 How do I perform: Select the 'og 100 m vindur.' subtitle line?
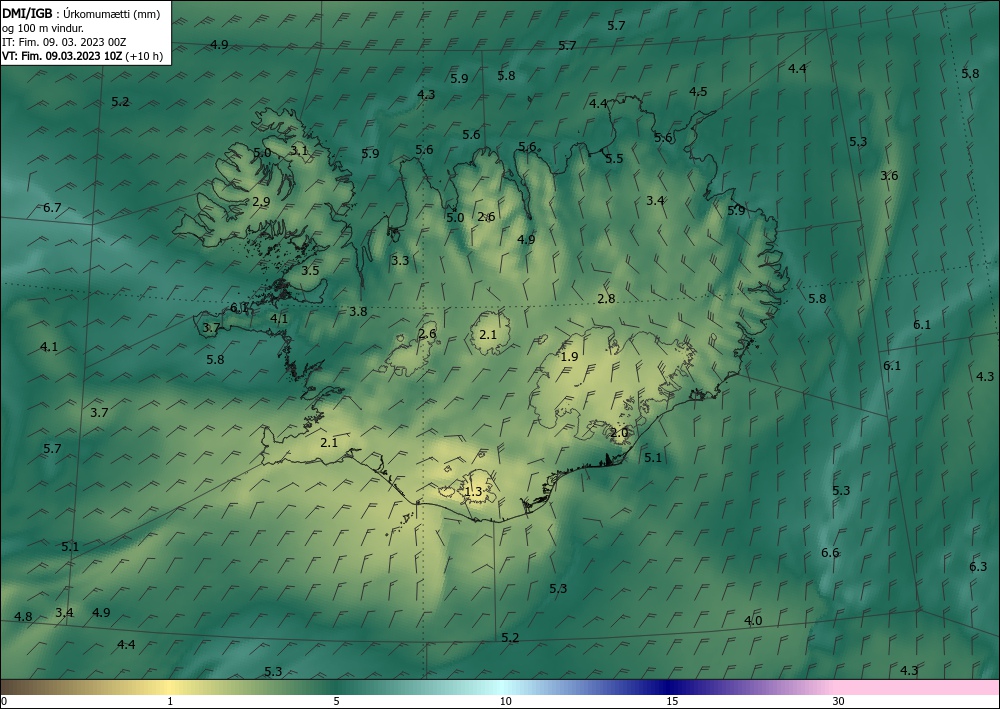tap(43, 28)
